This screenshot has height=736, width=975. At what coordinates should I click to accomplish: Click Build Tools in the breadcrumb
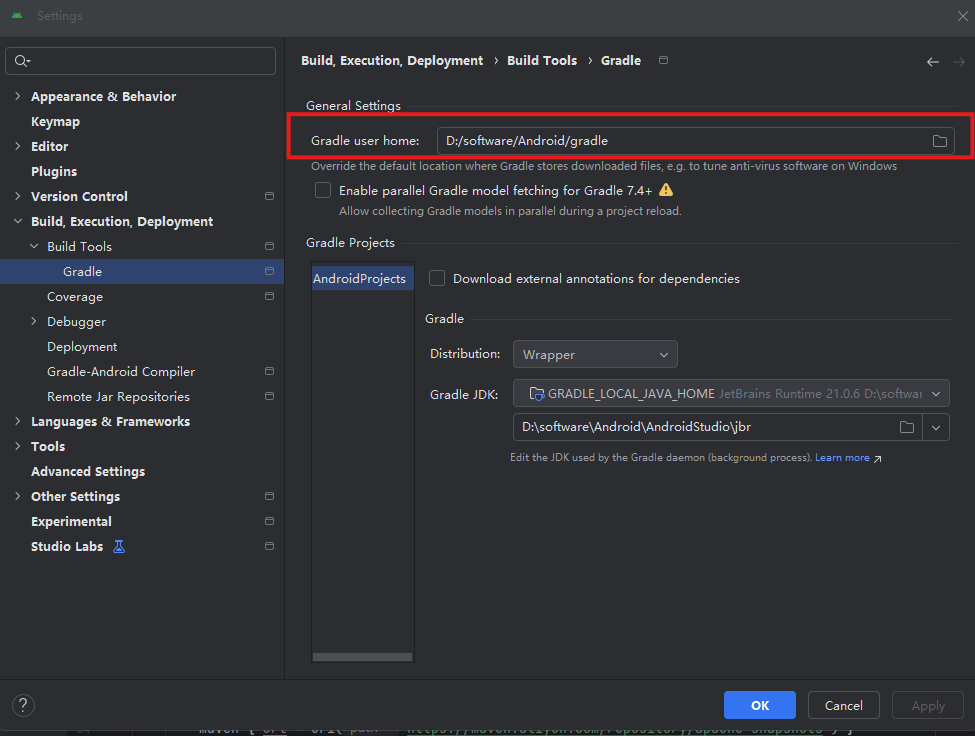542,60
